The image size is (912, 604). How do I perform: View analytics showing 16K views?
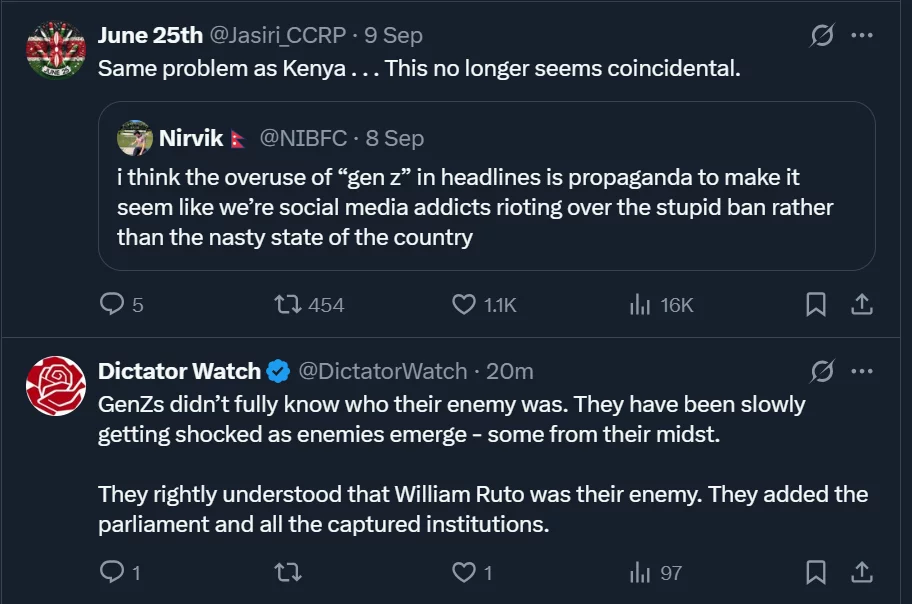pos(640,305)
